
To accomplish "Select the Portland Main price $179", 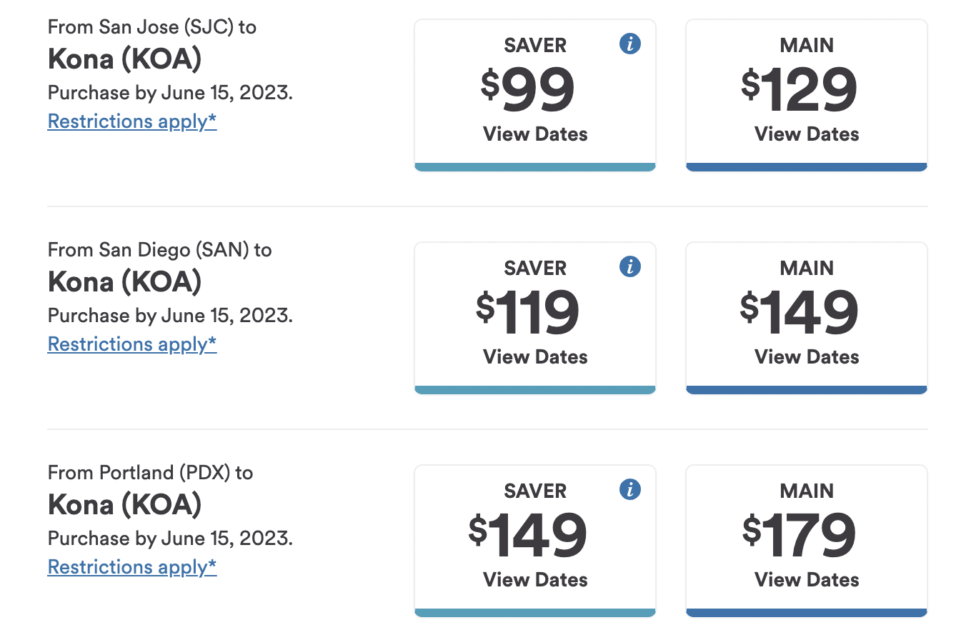I will (x=799, y=536).
